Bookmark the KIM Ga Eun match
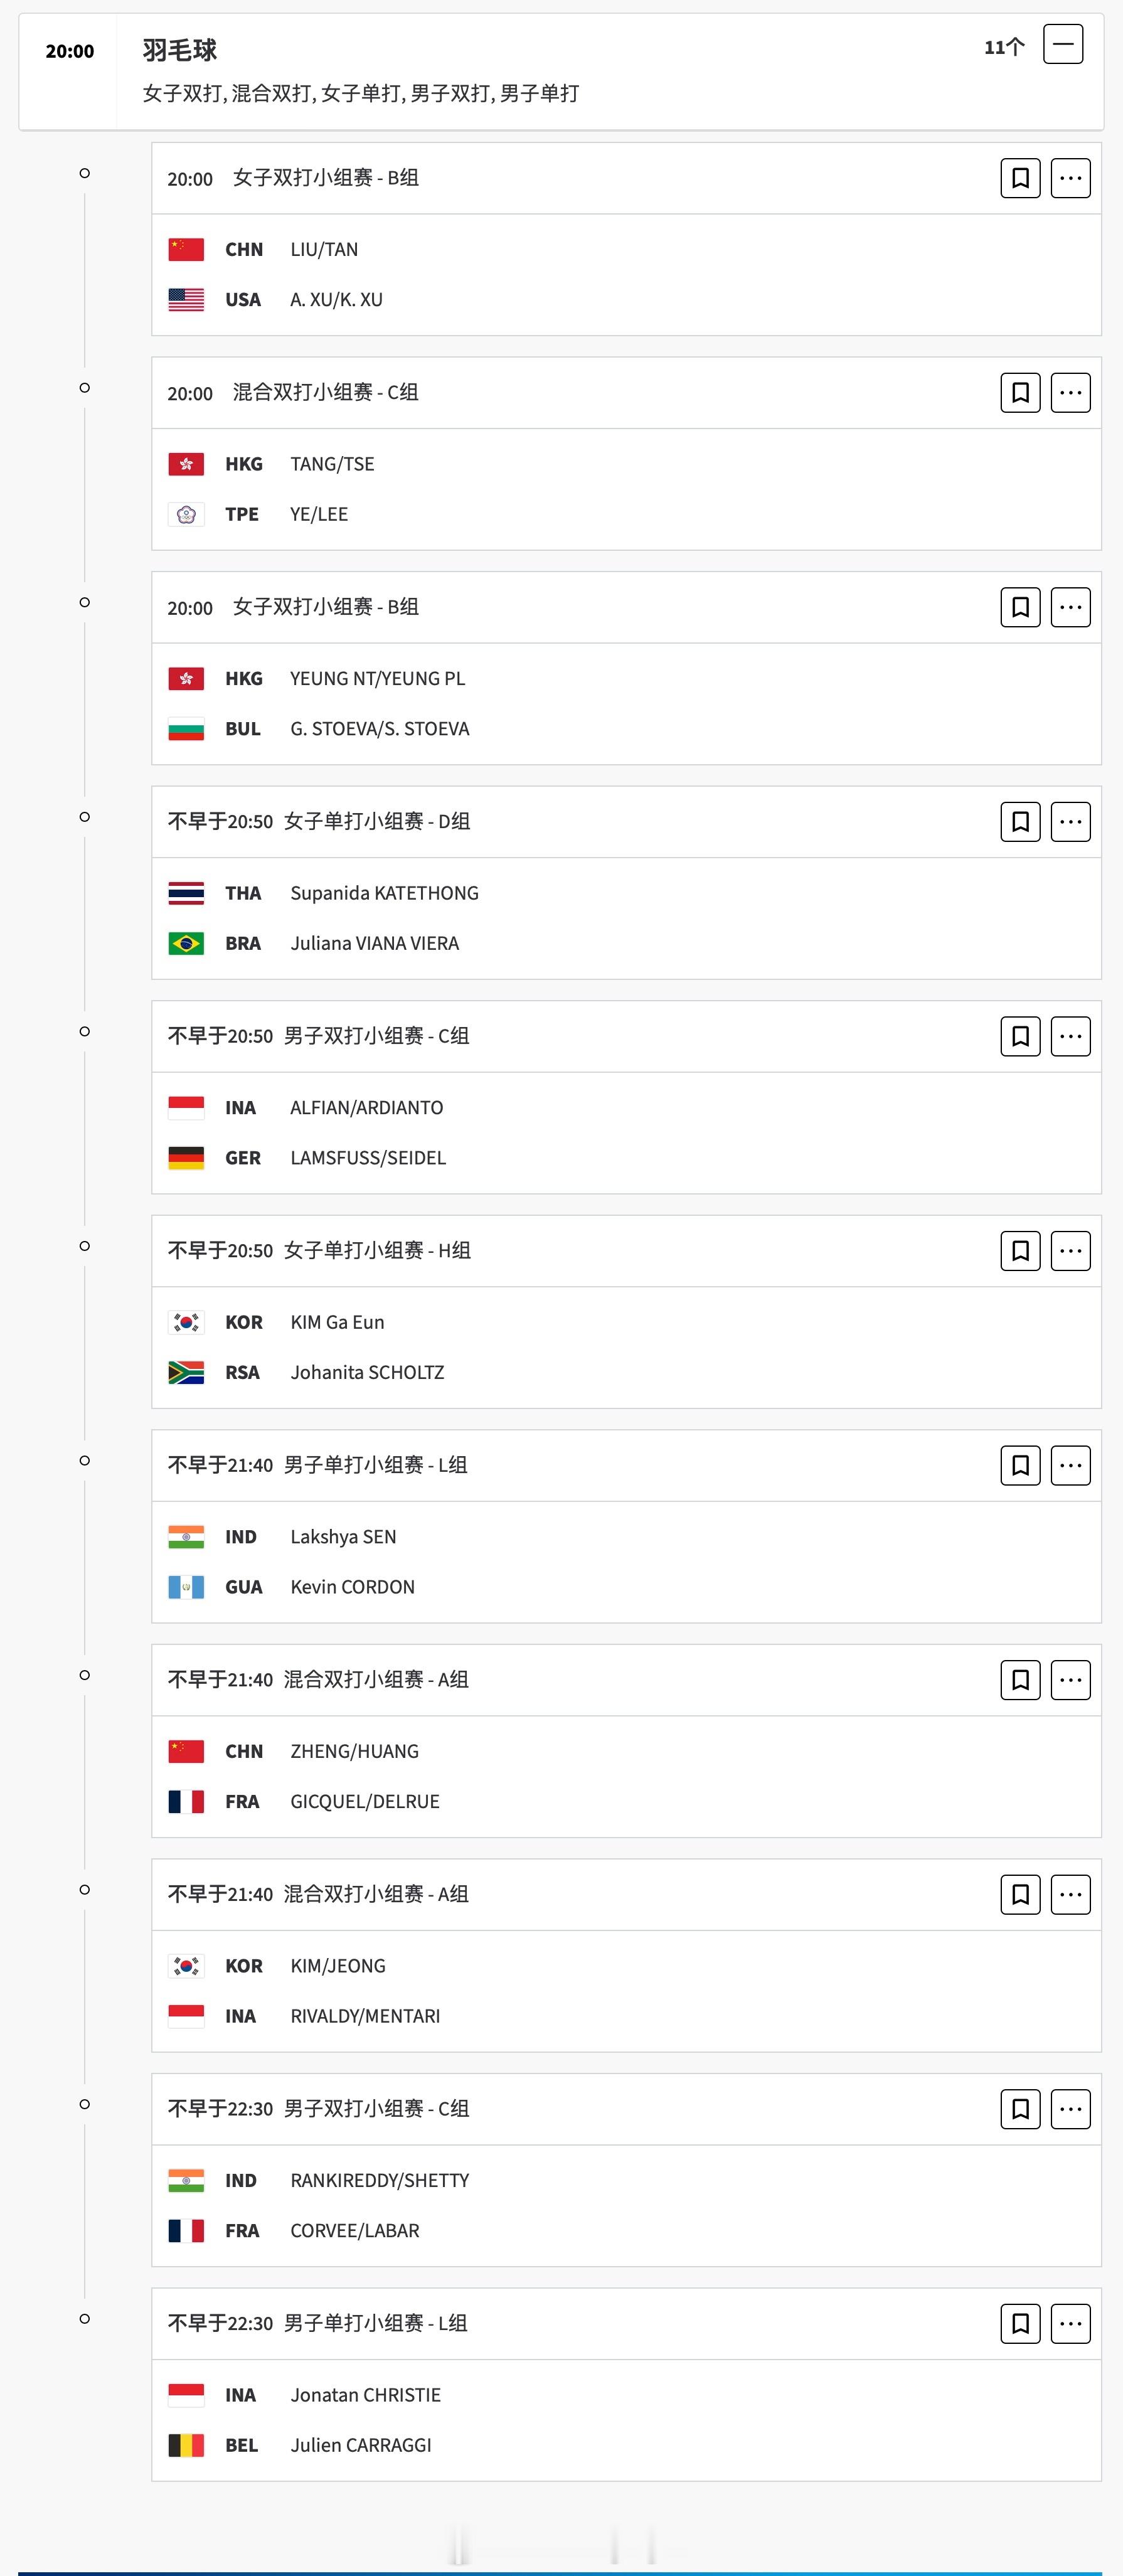Viewport: 1123px width, 2576px height. pos(1020,1250)
